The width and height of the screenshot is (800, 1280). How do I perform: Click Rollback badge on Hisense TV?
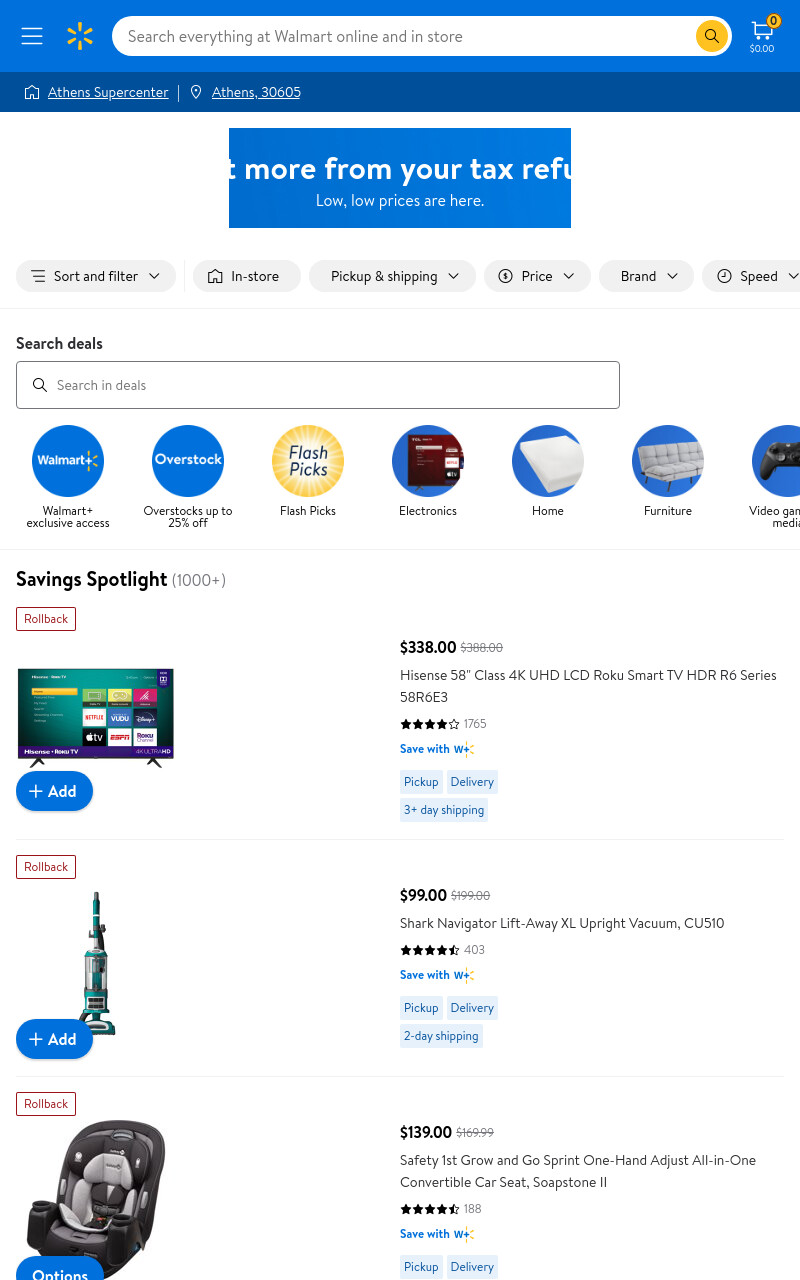46,619
